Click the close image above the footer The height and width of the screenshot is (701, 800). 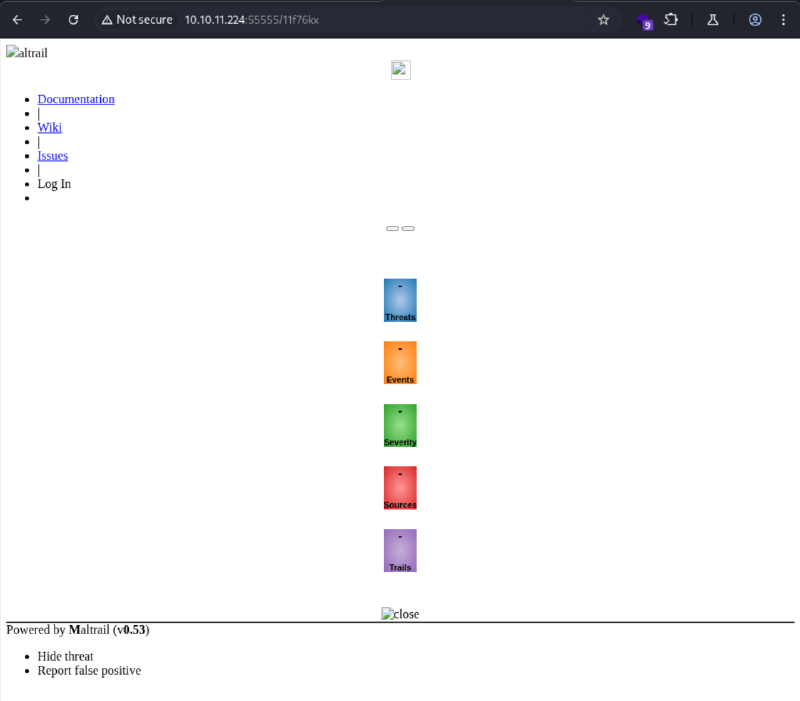pos(400,614)
